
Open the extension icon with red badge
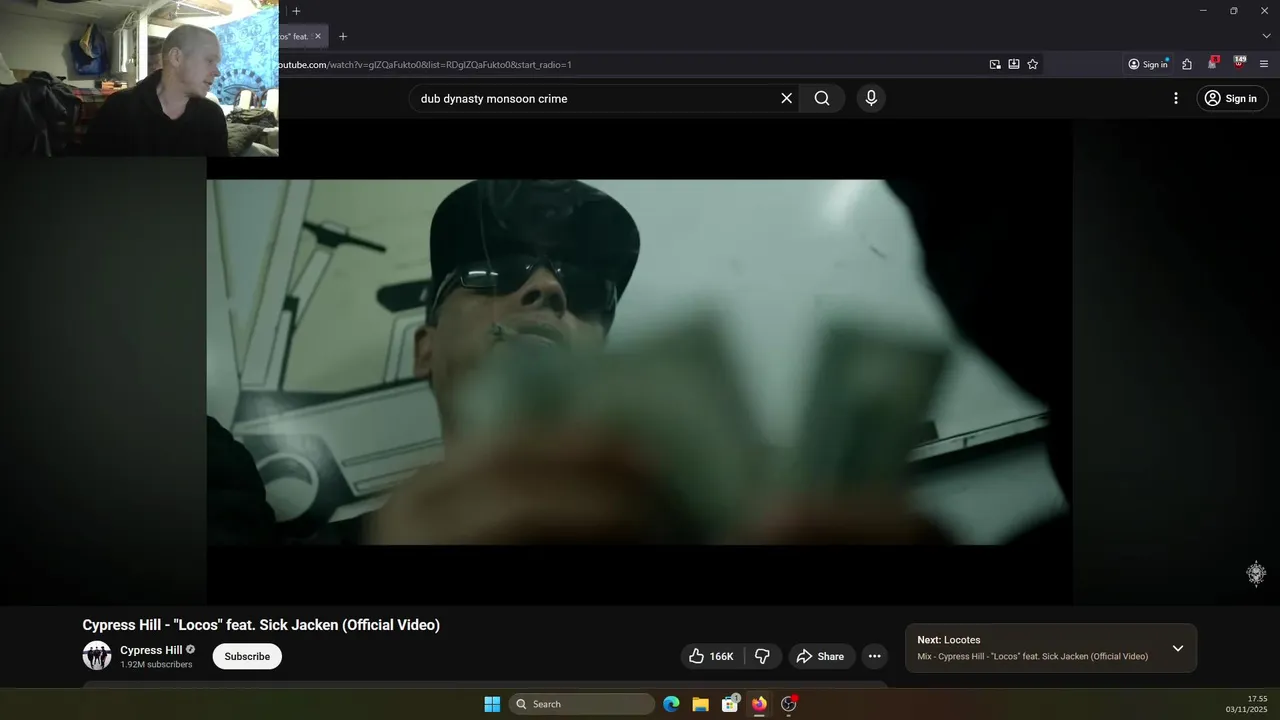(1212, 63)
